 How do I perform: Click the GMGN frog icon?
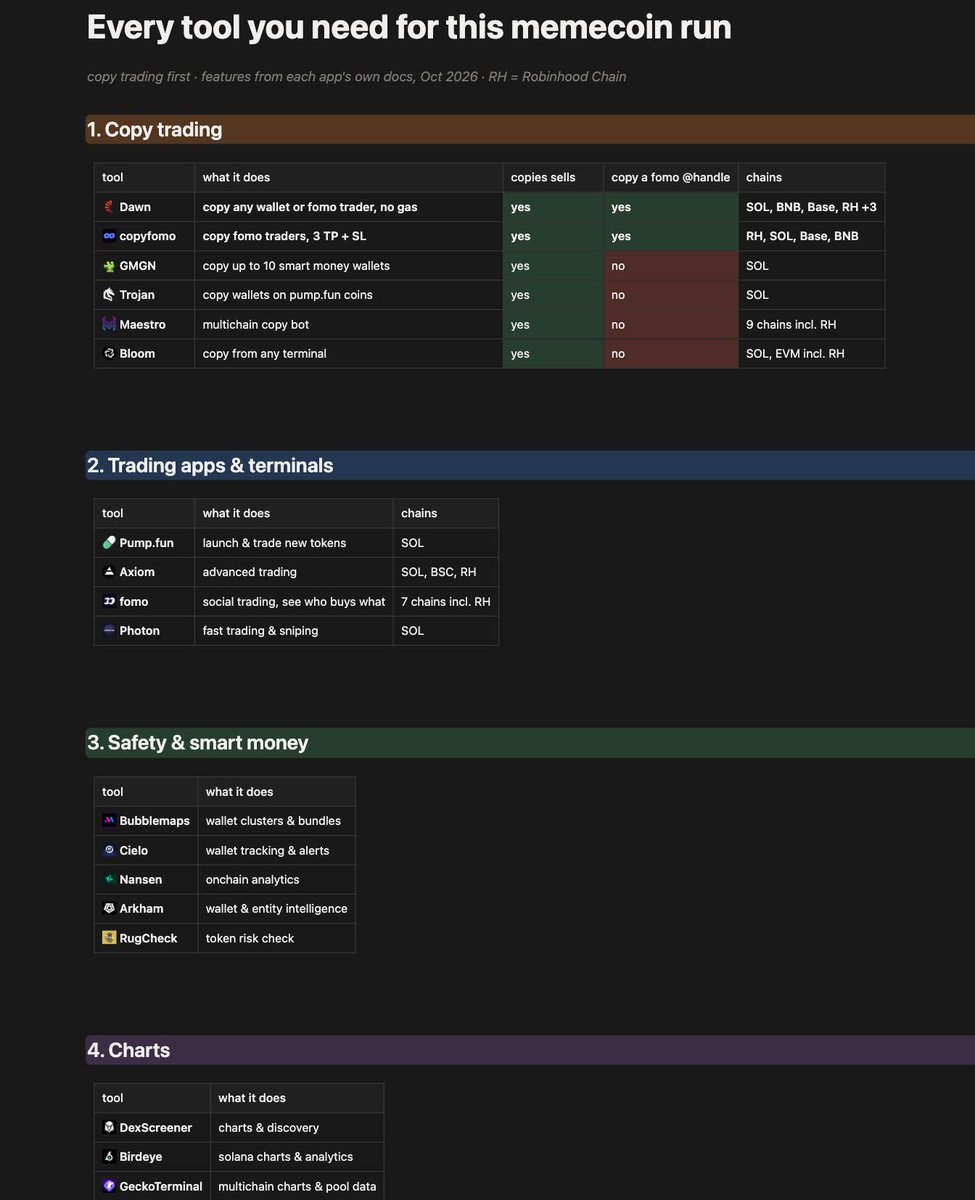(x=109, y=266)
